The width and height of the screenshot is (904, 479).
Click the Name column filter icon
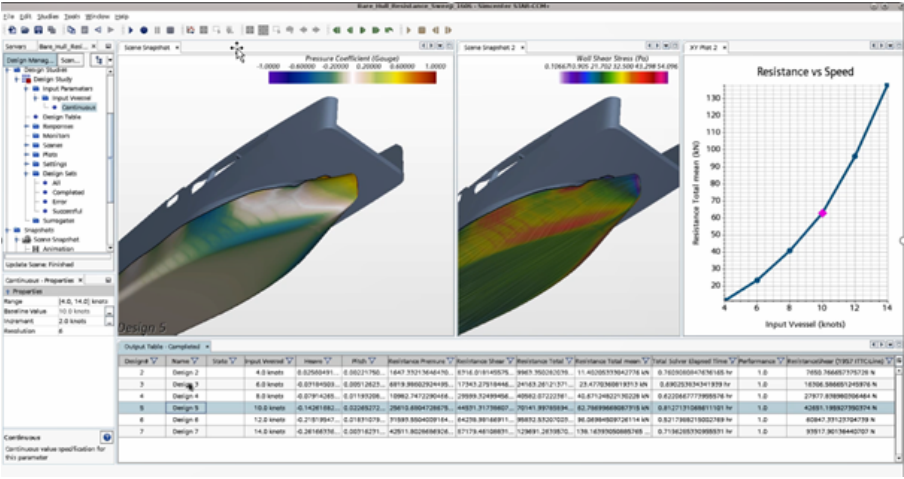coord(195,361)
